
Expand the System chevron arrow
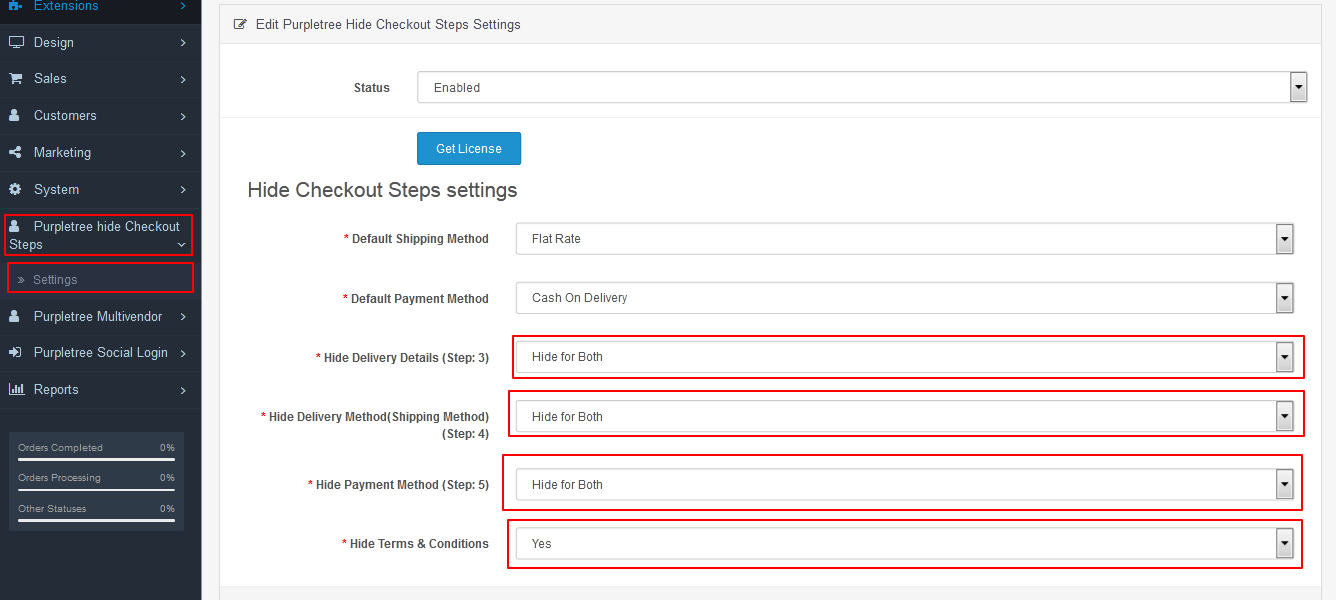pos(183,190)
